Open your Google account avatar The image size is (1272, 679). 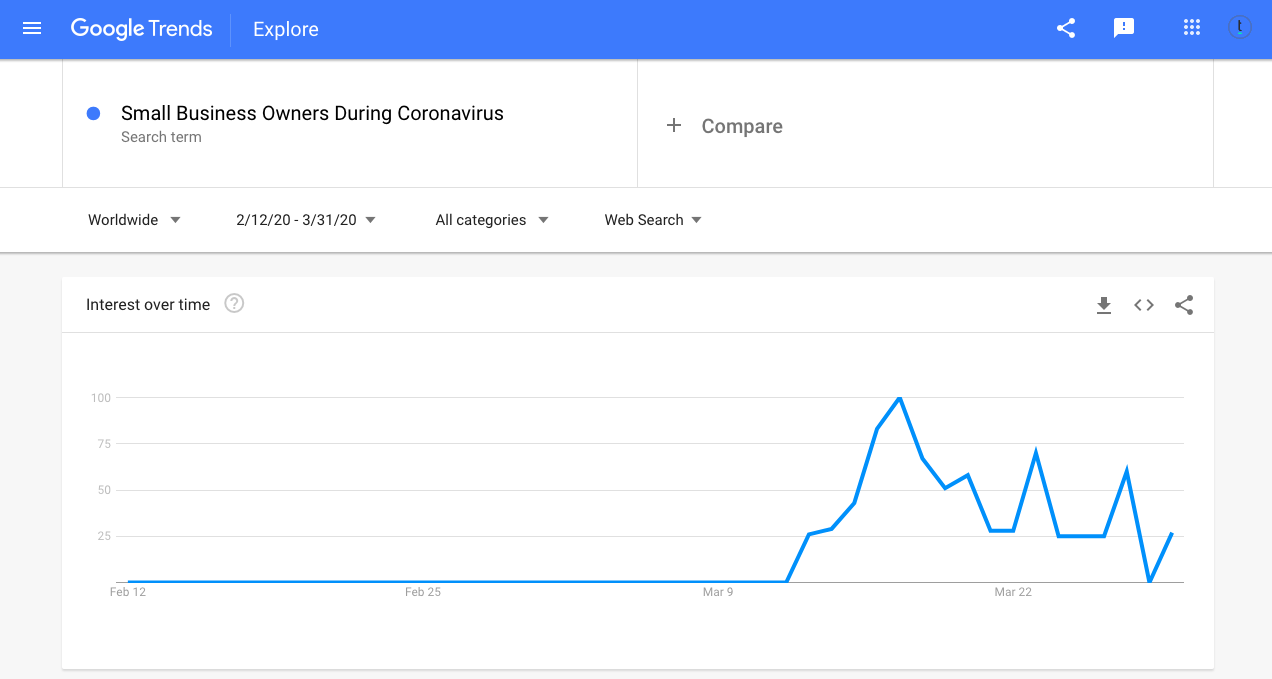[1239, 27]
